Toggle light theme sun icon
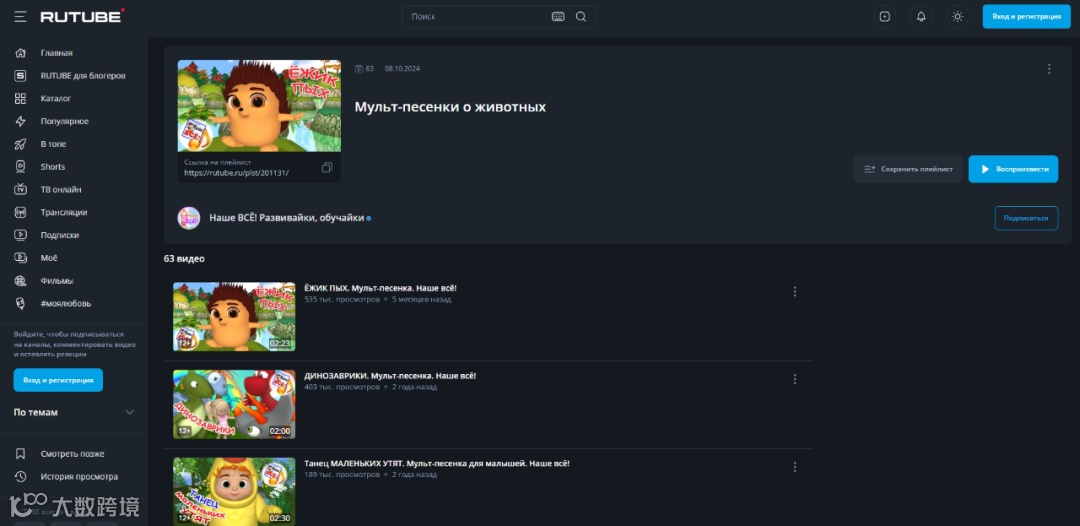1080x526 pixels. point(957,17)
